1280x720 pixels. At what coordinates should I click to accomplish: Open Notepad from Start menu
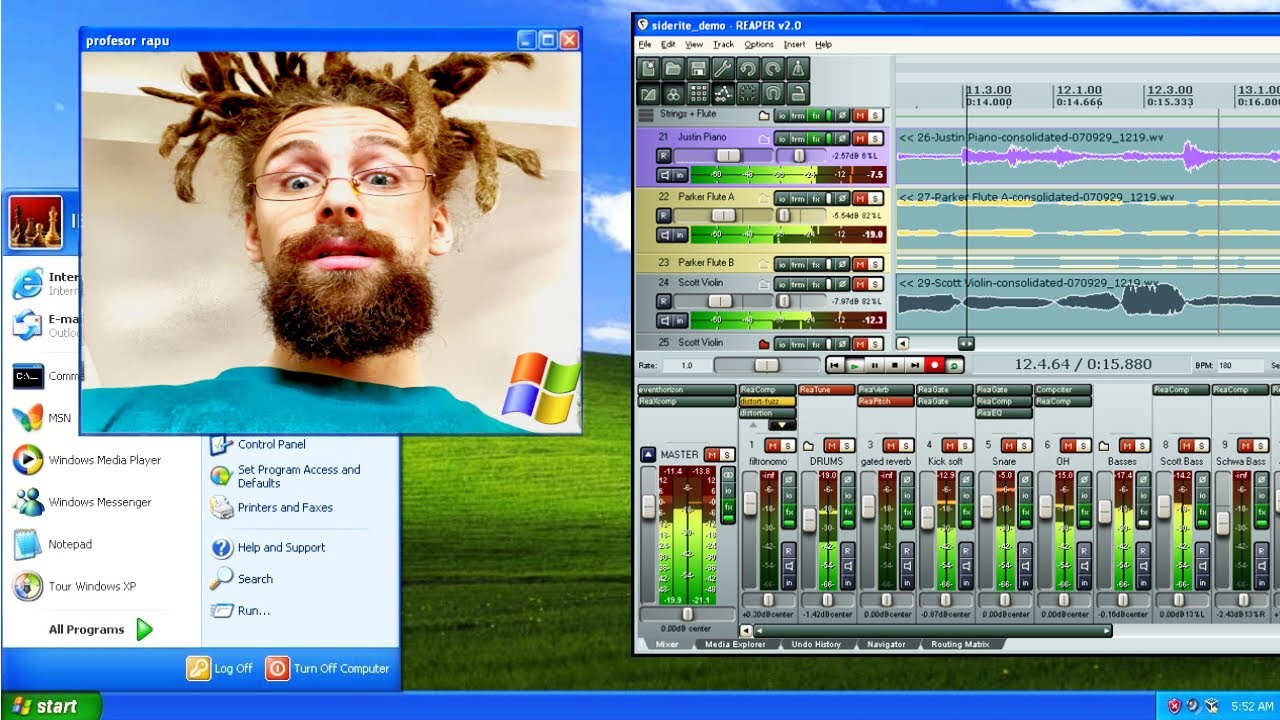click(x=70, y=544)
